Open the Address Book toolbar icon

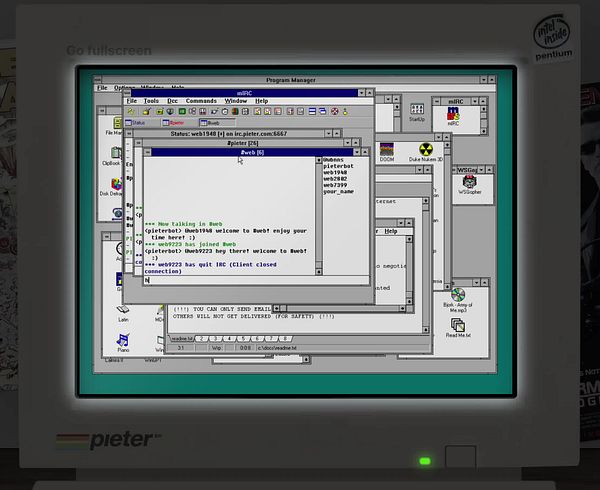pyautogui.click(x=245, y=112)
